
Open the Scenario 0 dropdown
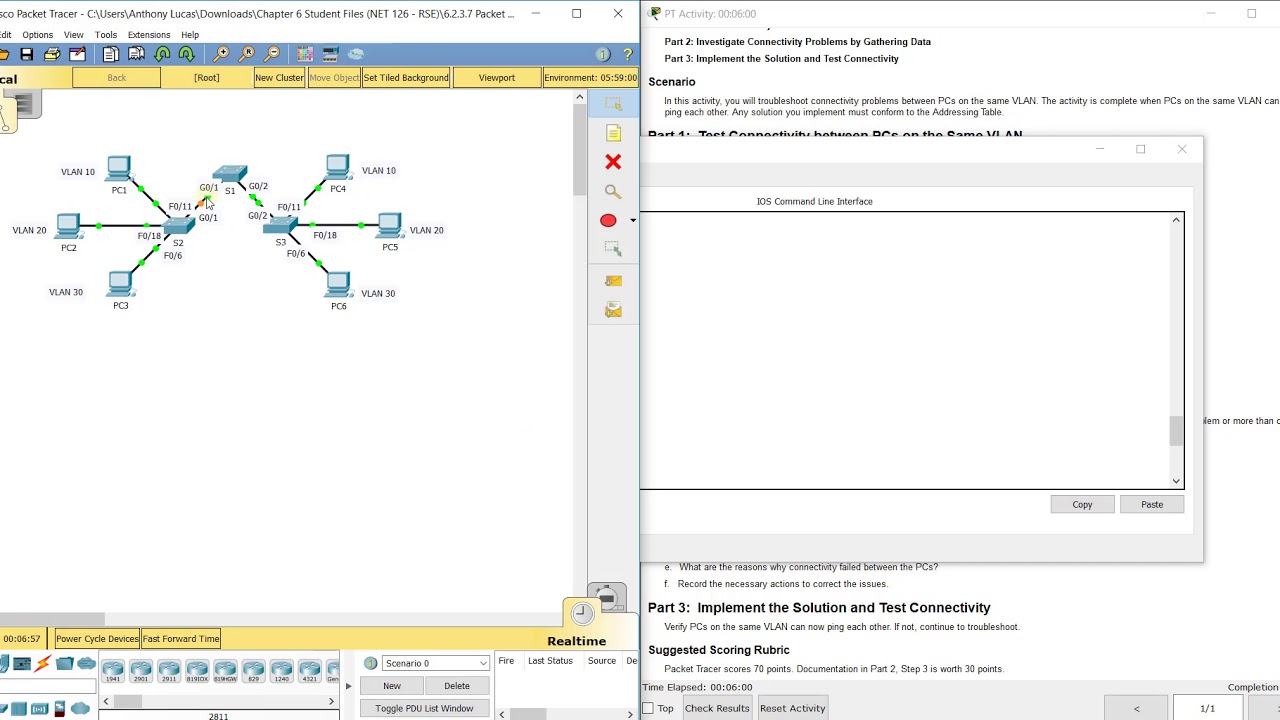pyautogui.click(x=435, y=663)
